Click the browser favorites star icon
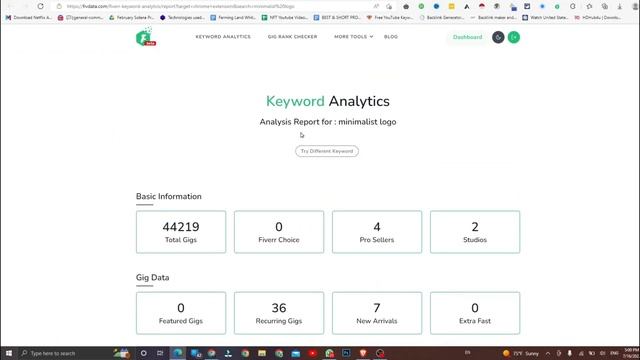Viewport: 640px width, 360px height. coord(589,6)
